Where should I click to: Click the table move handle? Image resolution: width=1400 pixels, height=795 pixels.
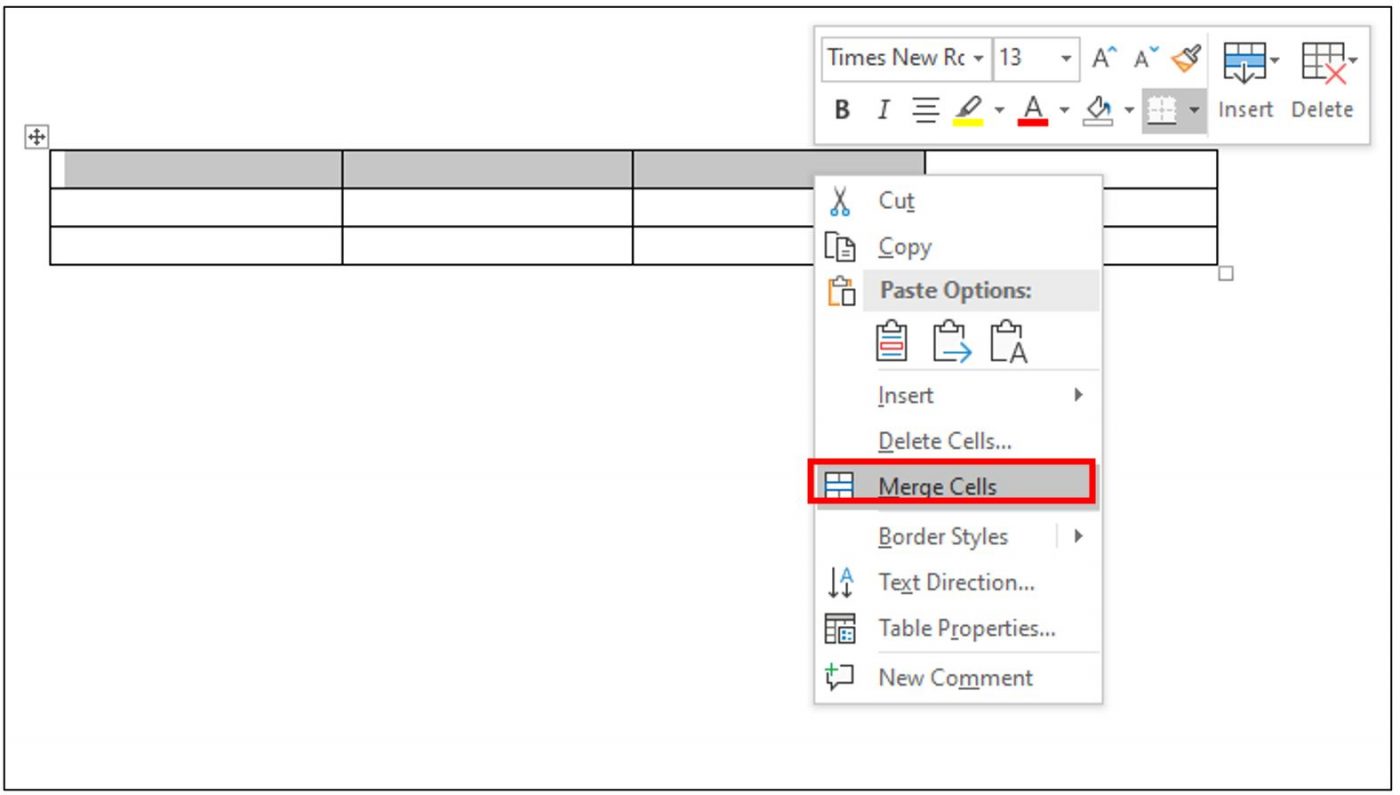pos(36,137)
